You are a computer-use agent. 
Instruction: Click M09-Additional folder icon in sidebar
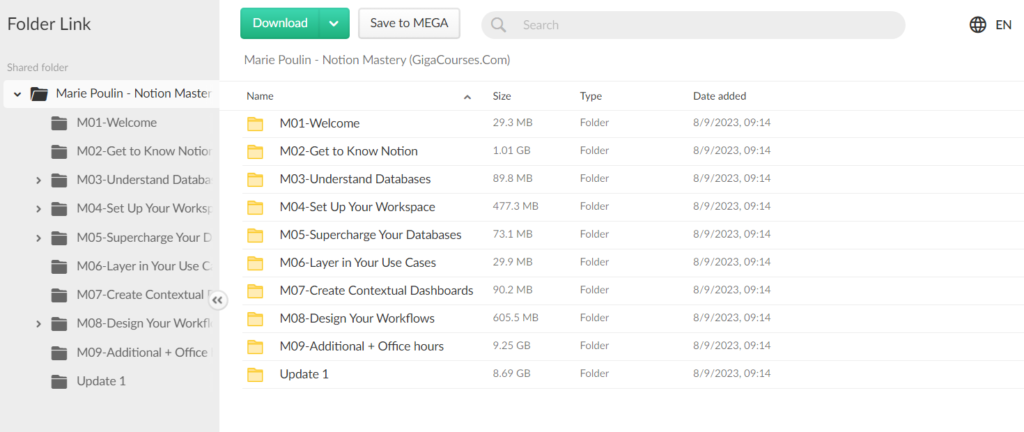point(59,353)
